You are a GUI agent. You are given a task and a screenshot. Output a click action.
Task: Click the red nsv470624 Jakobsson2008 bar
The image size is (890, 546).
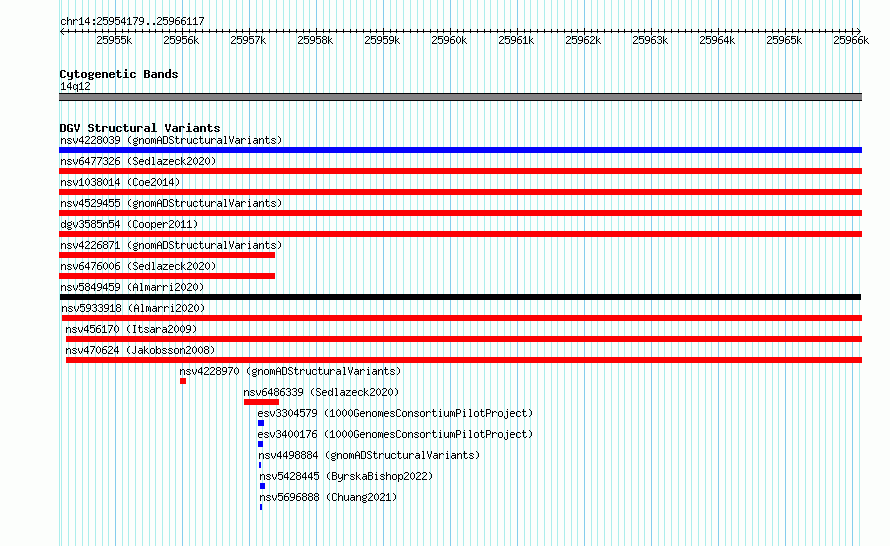[464, 360]
